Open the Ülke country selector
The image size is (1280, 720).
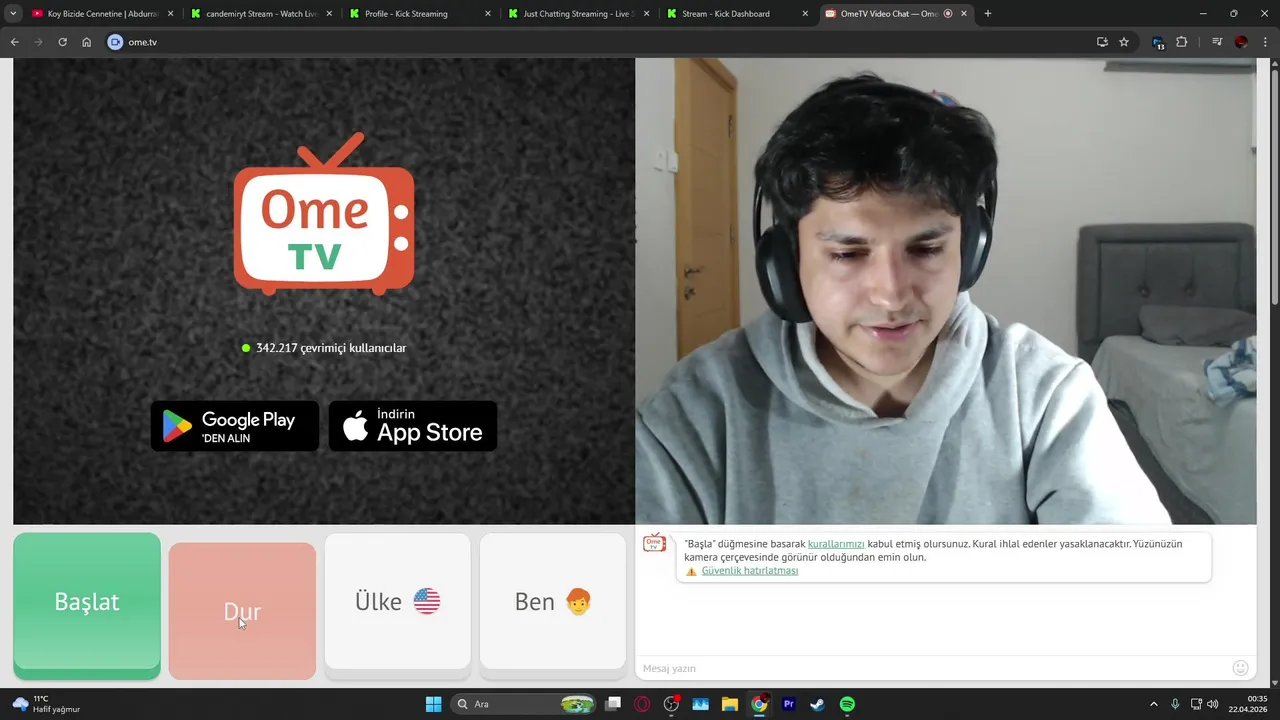click(x=397, y=601)
